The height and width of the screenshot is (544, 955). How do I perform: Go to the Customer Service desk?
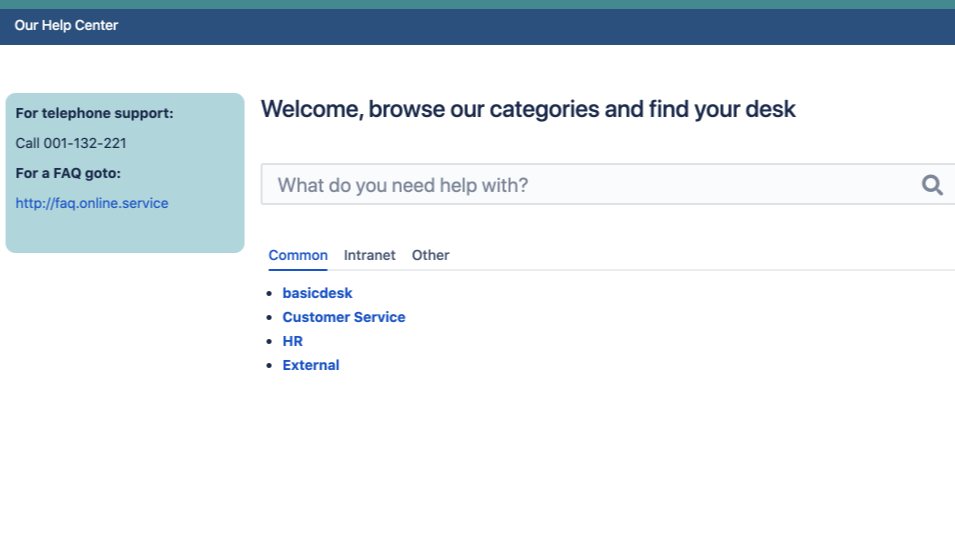(x=344, y=317)
